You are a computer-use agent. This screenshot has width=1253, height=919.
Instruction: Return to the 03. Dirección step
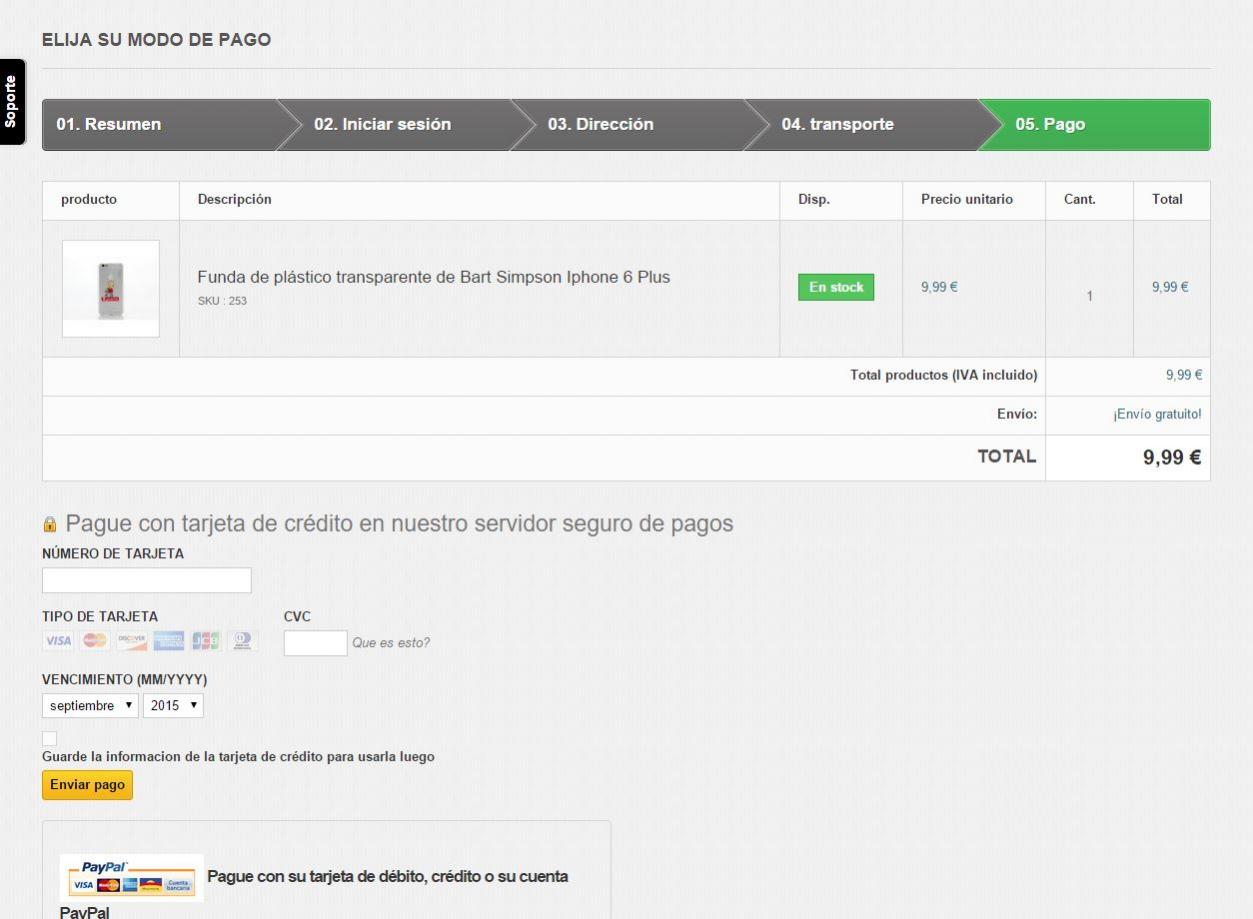click(x=600, y=125)
